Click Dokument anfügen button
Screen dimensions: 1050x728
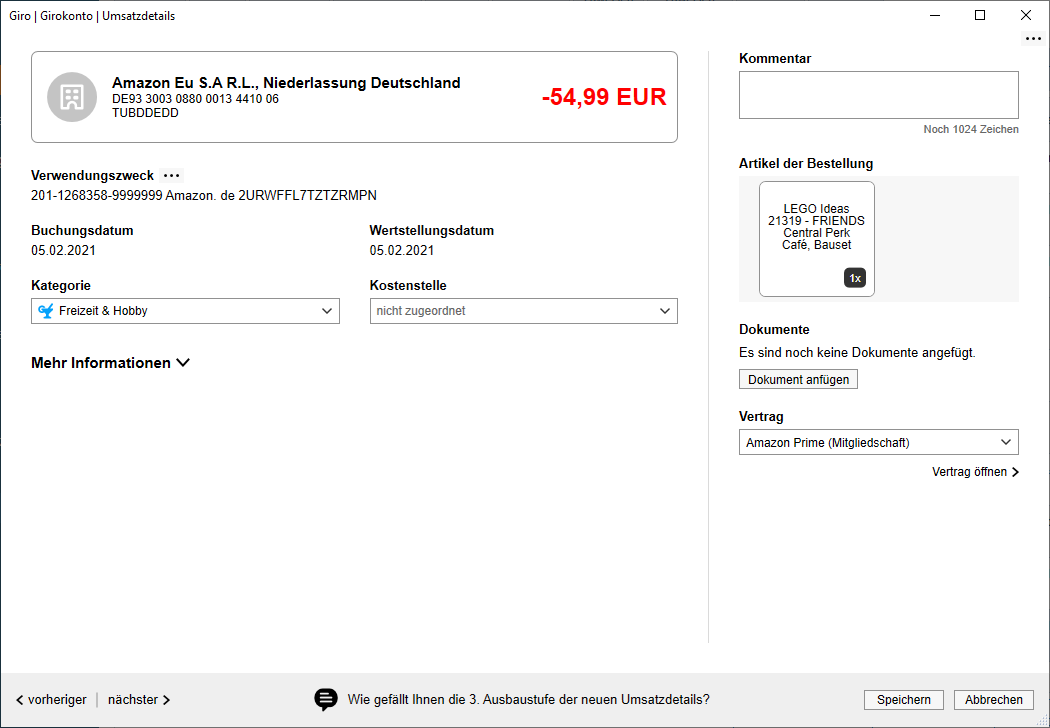pos(798,379)
